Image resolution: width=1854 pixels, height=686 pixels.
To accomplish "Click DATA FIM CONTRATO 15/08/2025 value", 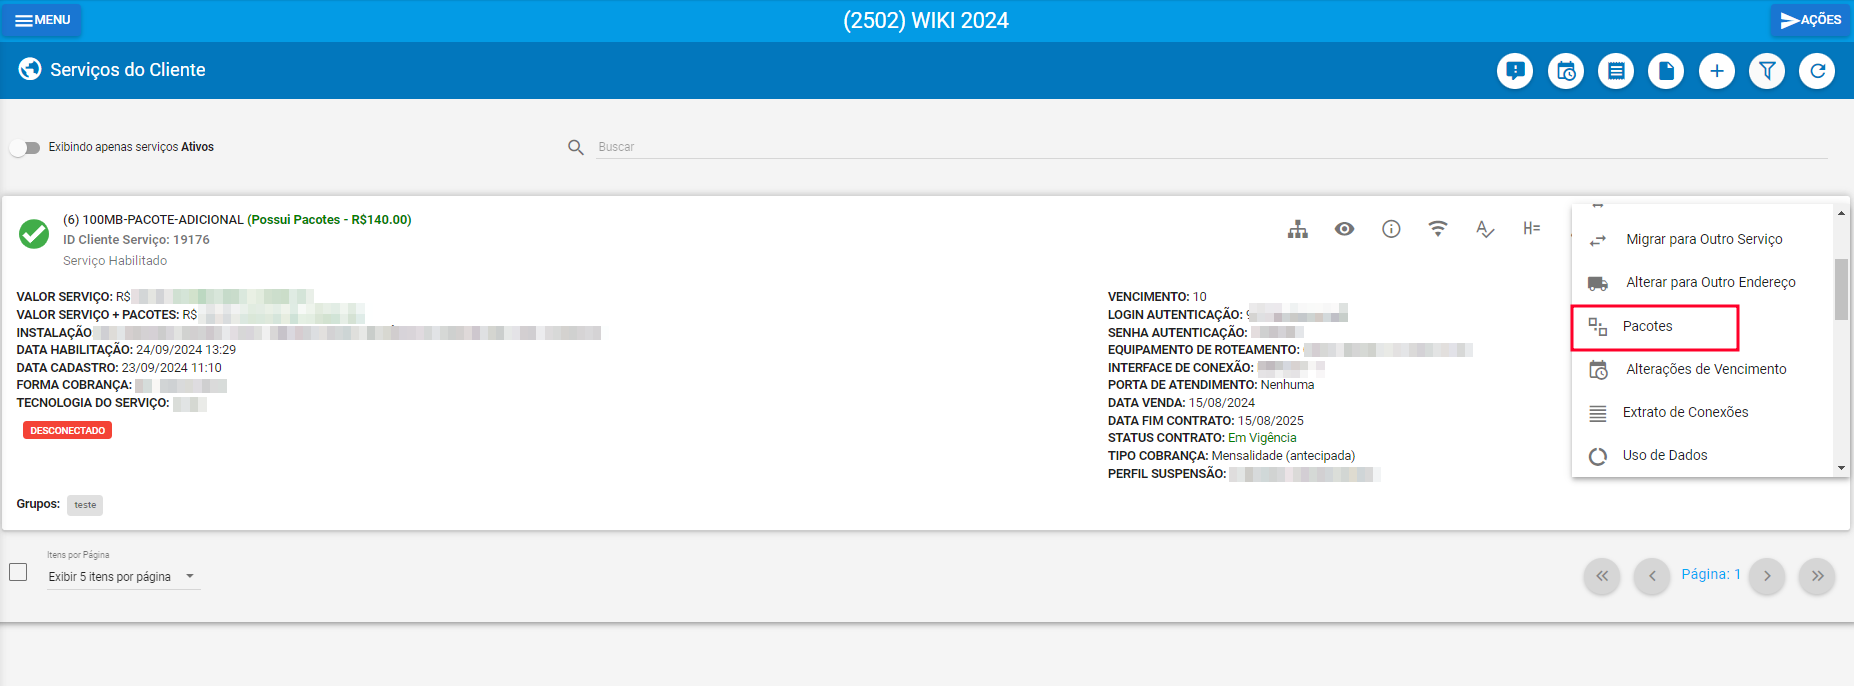I will 1271,421.
